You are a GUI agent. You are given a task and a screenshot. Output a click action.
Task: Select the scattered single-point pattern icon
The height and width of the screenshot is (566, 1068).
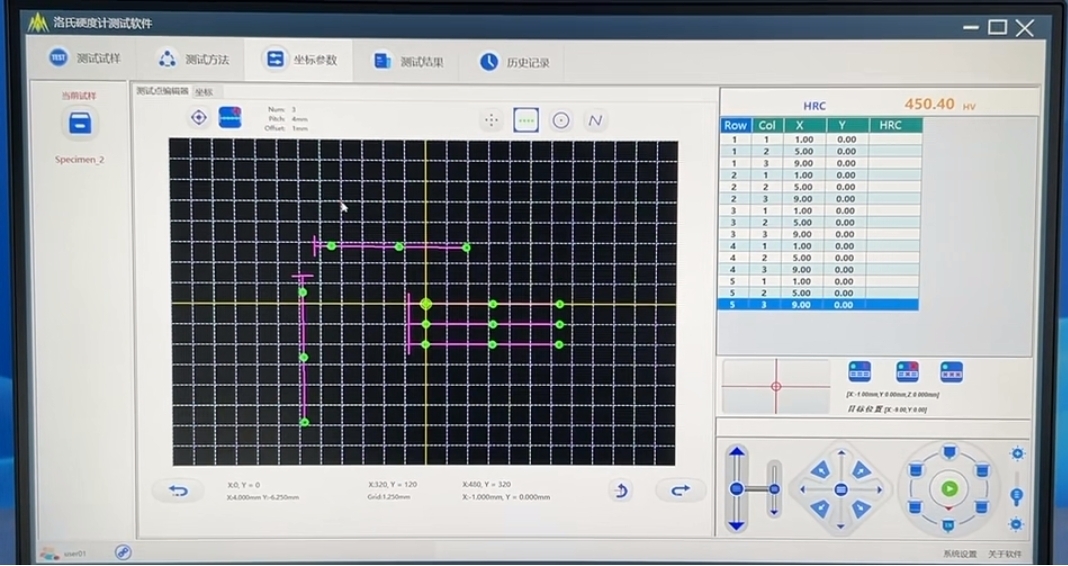(490, 121)
